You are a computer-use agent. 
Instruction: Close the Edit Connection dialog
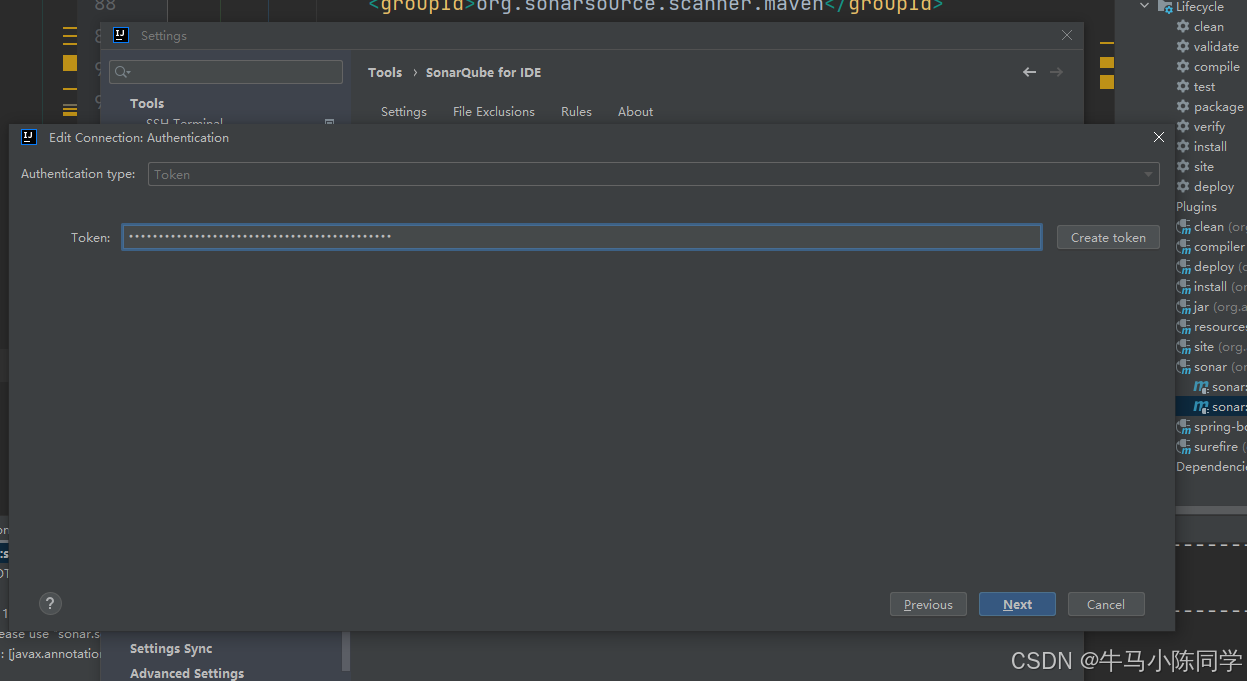pyautogui.click(x=1159, y=137)
